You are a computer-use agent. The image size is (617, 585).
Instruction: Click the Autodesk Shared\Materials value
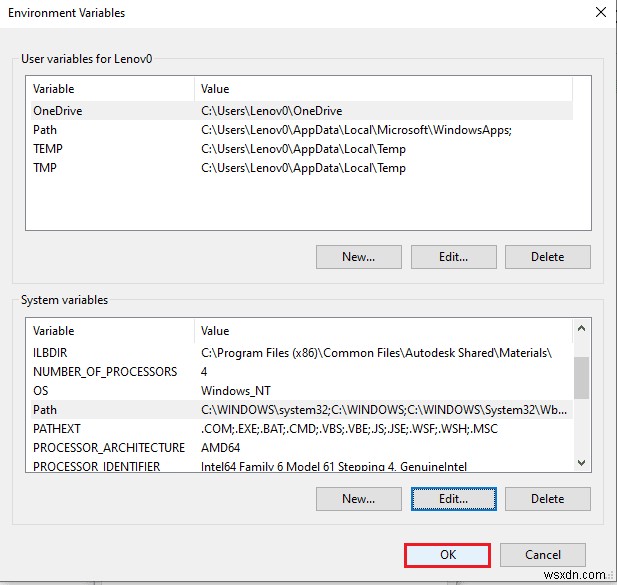point(376,353)
